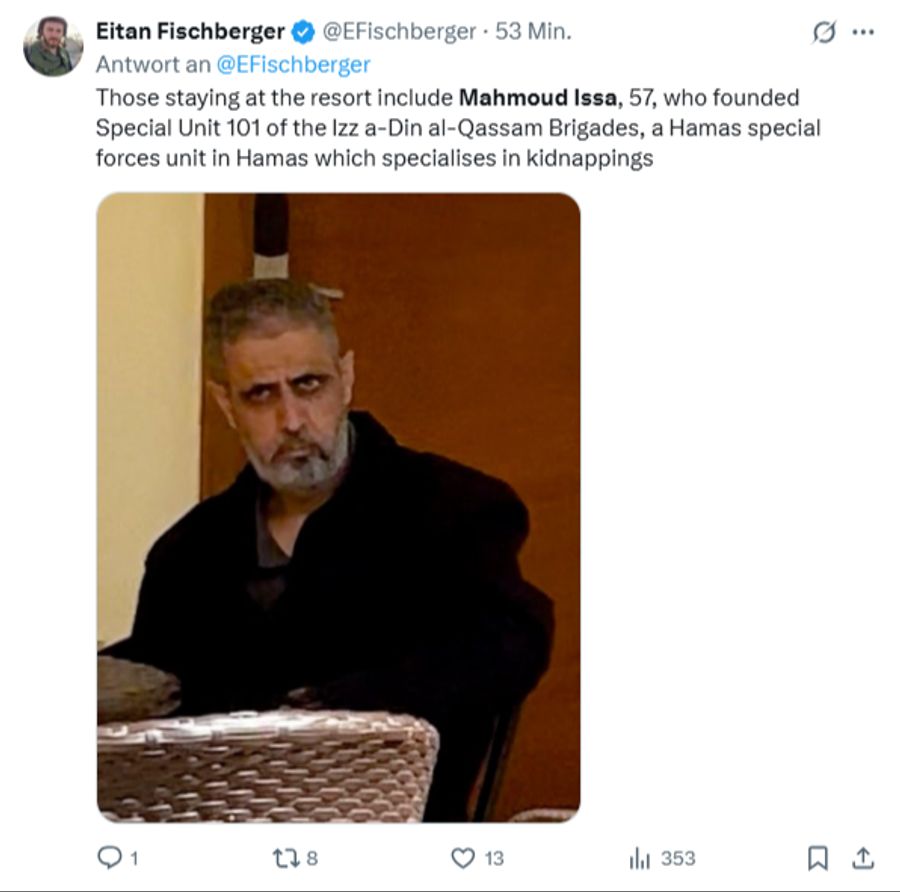Screen dimensions: 900x892
Task: Toggle the bookmark icon for this post
Action: coord(817,858)
